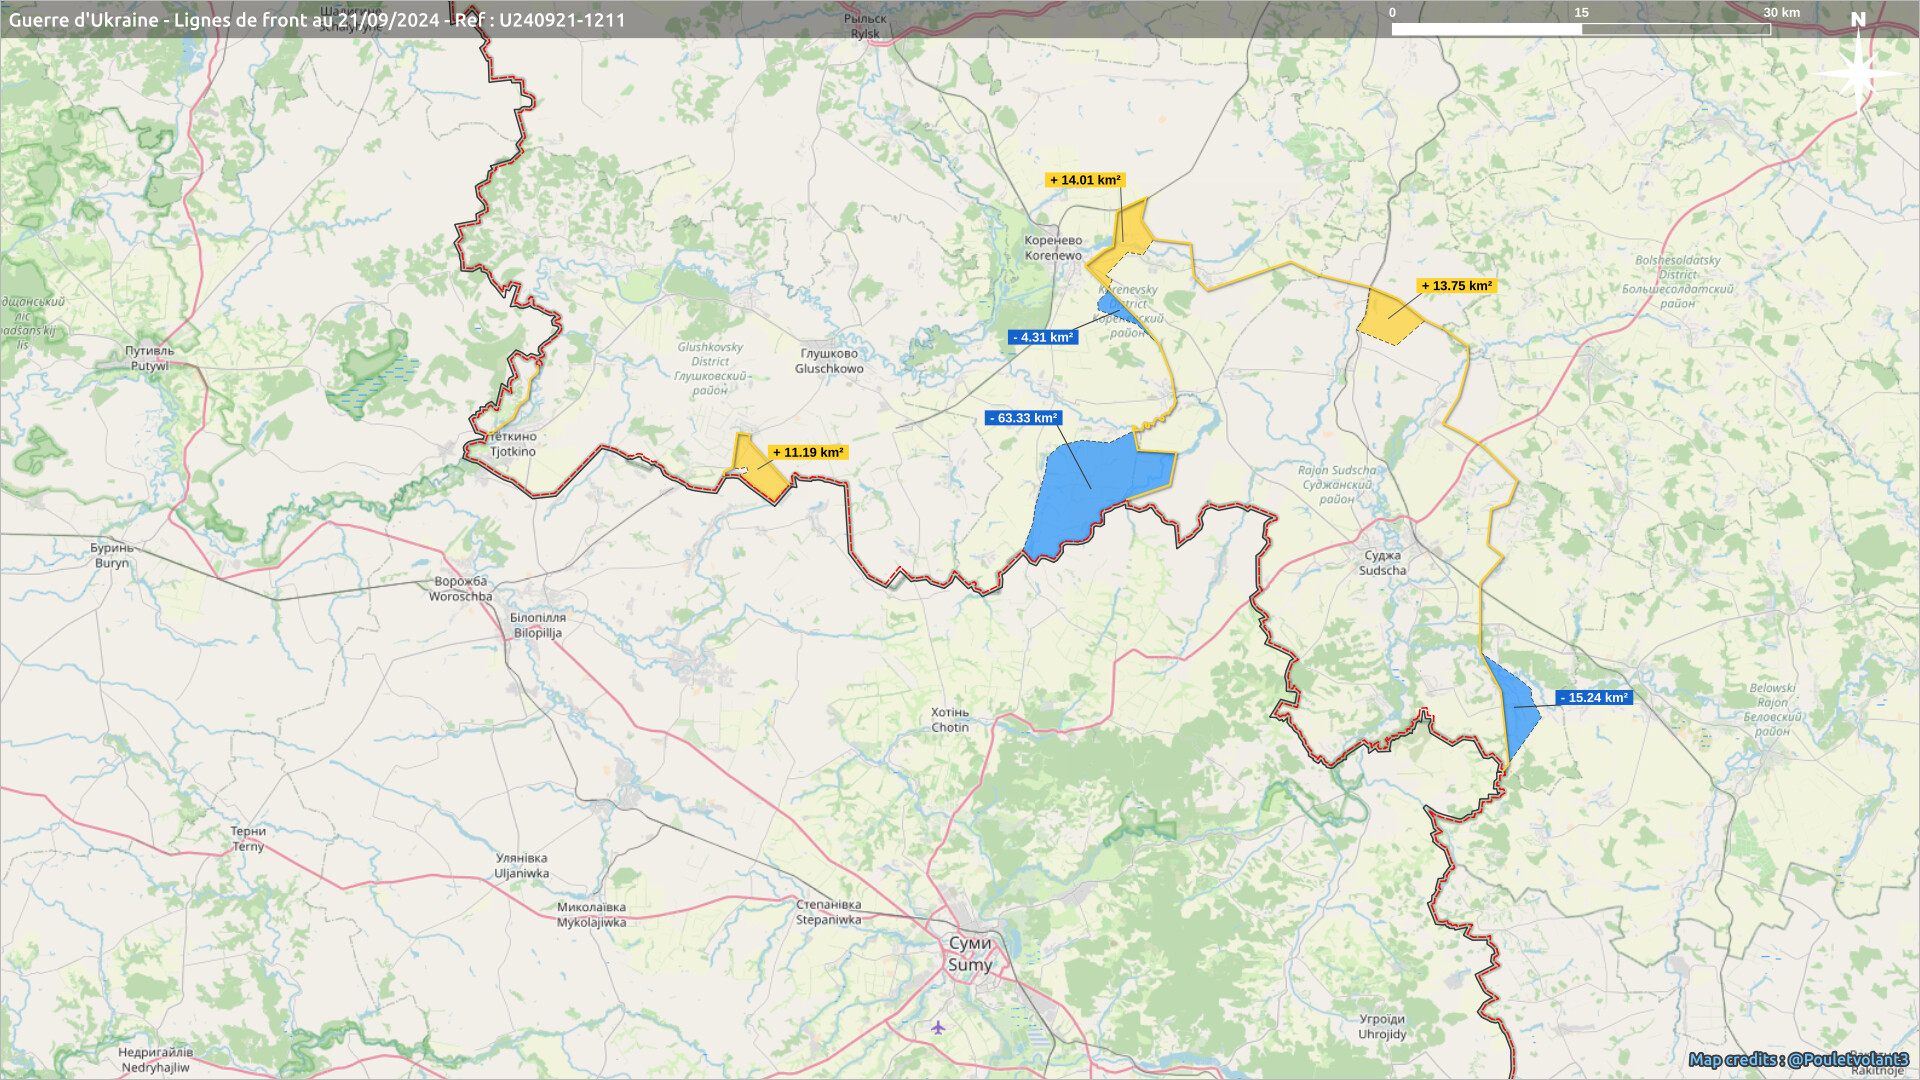Click the blue area beside - 15.24 km²
Screen dimensions: 1920x1080
[1518, 705]
